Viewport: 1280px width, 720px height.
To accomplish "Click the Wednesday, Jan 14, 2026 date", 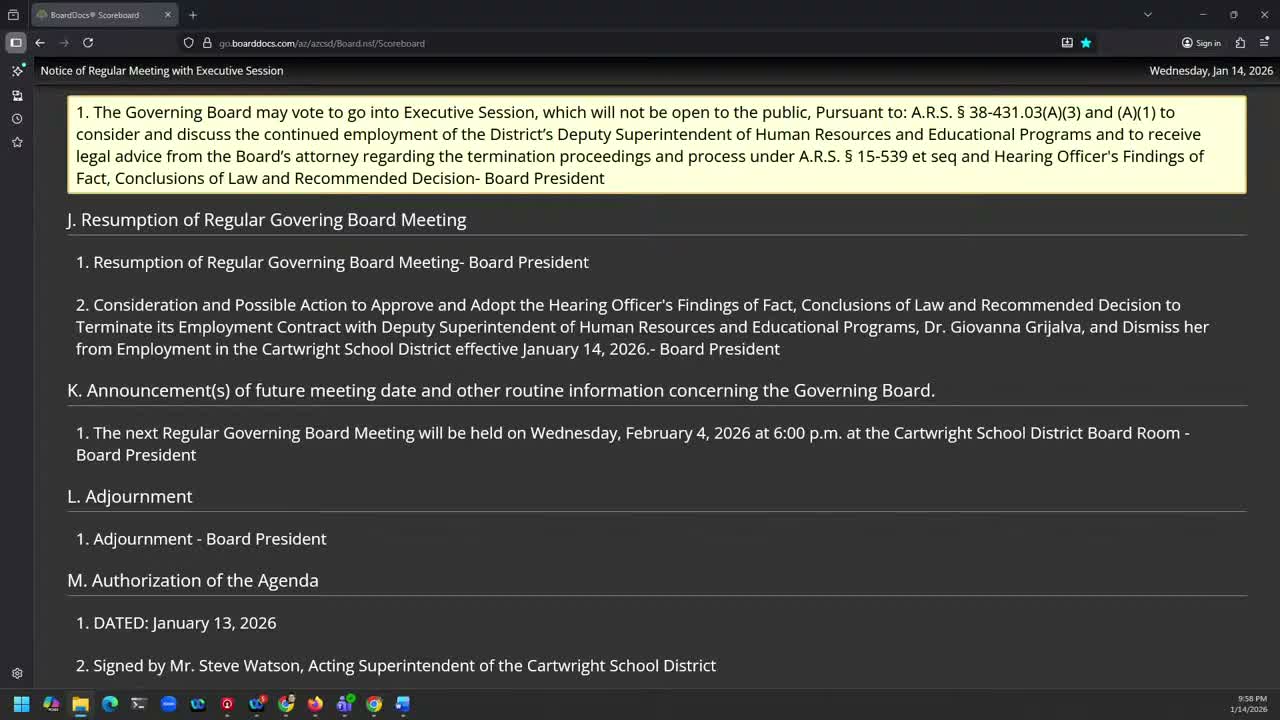I will tap(1211, 71).
